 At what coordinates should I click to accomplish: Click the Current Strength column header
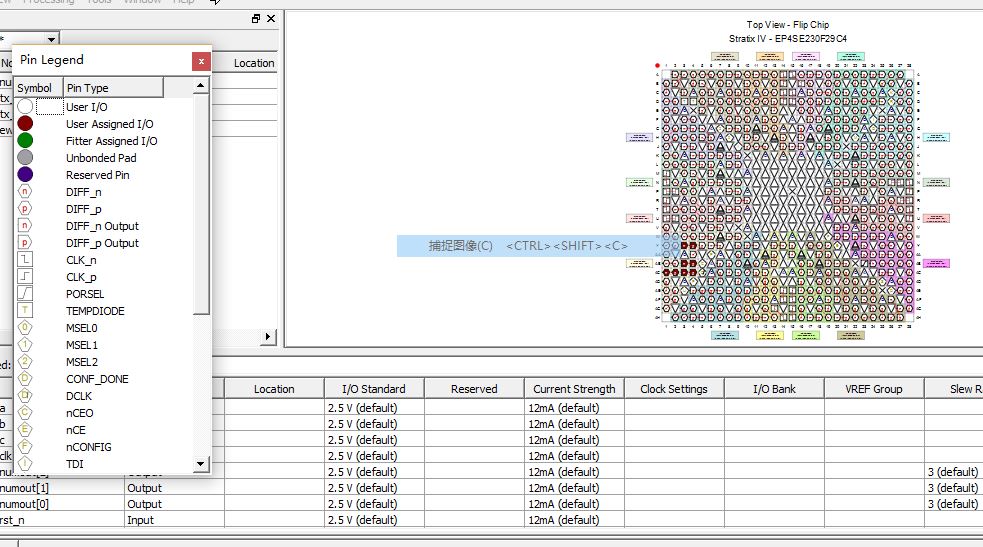[574, 389]
